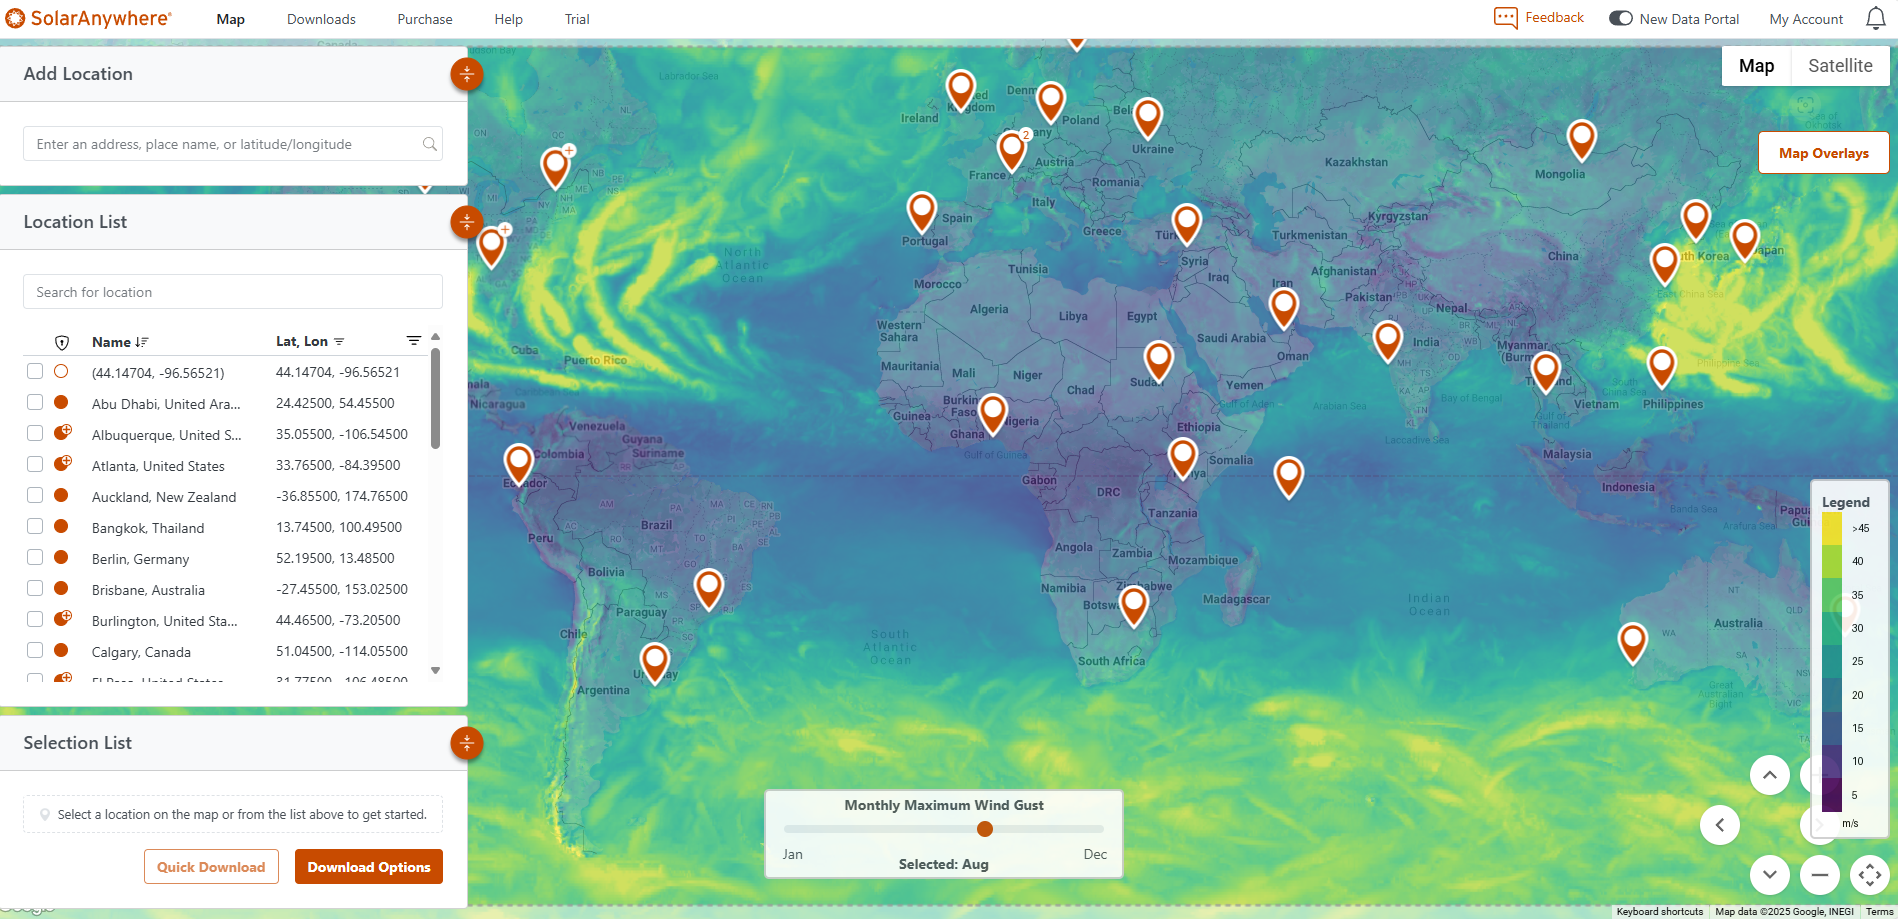Viewport: 1898px width, 919px height.
Task: Click the Quick Download button
Action: click(211, 867)
